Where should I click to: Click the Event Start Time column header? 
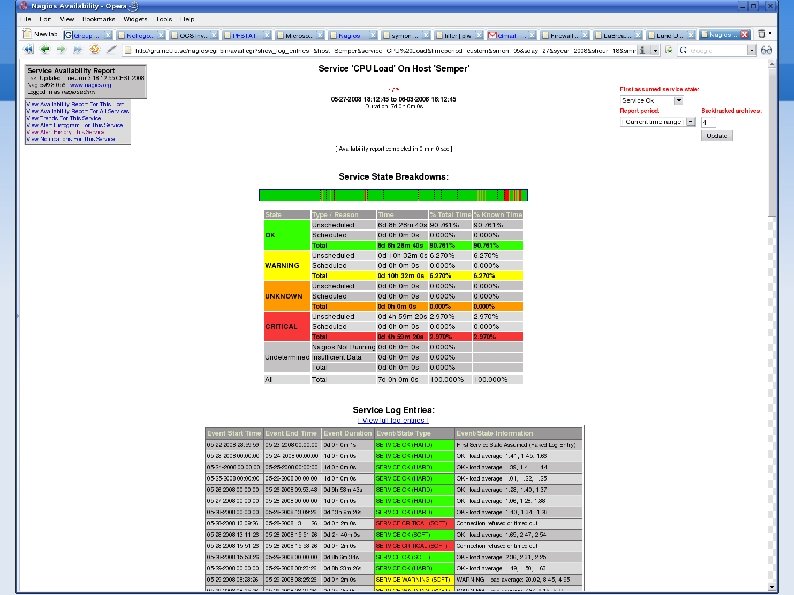click(234, 433)
